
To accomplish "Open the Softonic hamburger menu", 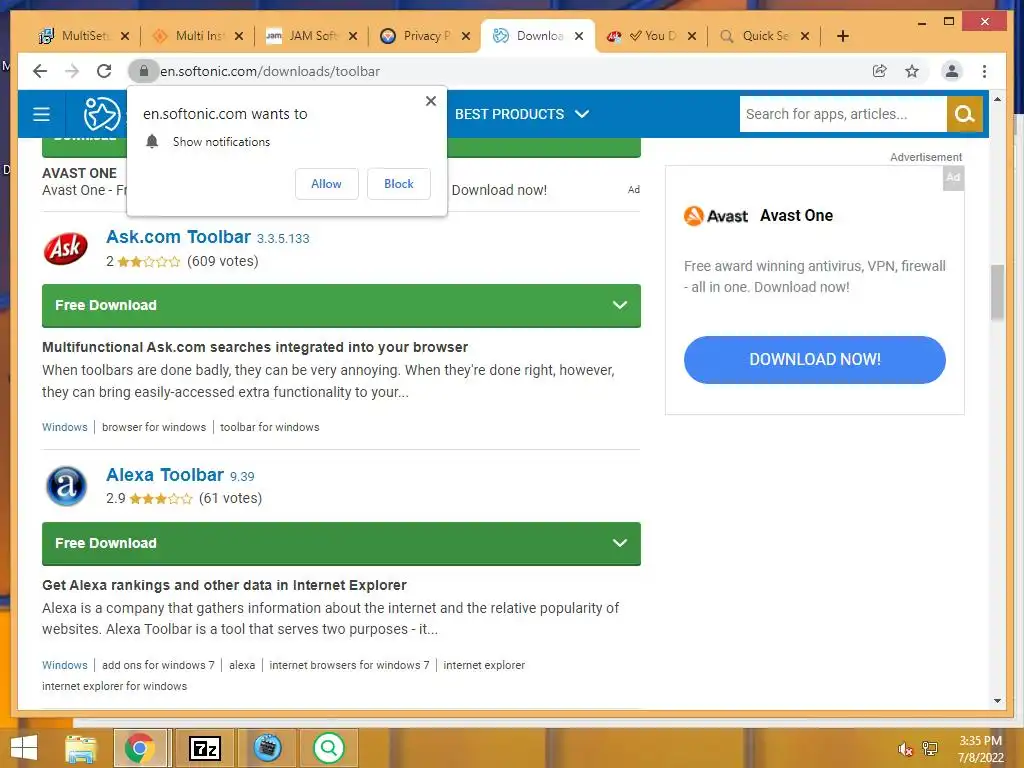I will tap(41, 114).
